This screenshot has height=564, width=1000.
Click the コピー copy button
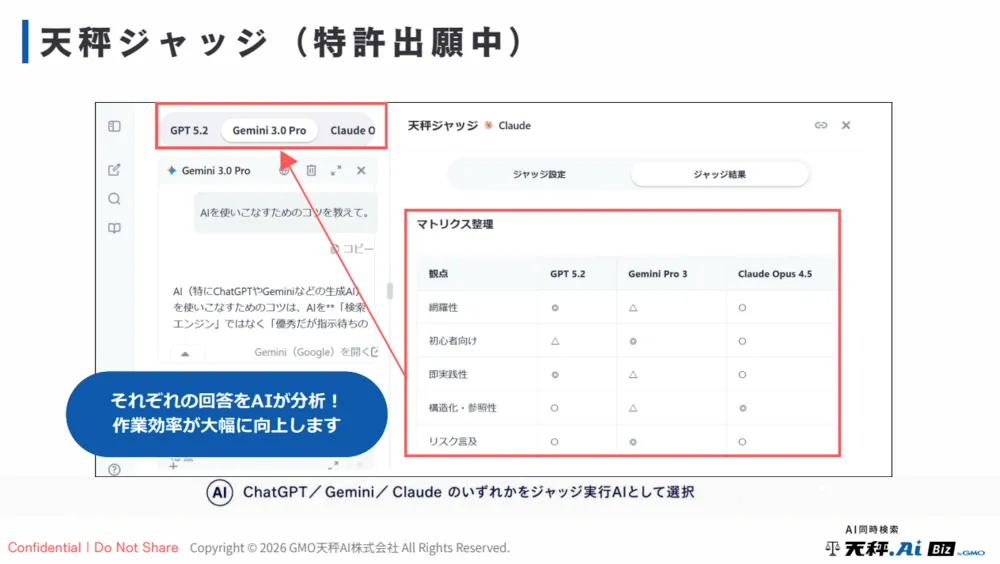coord(352,249)
